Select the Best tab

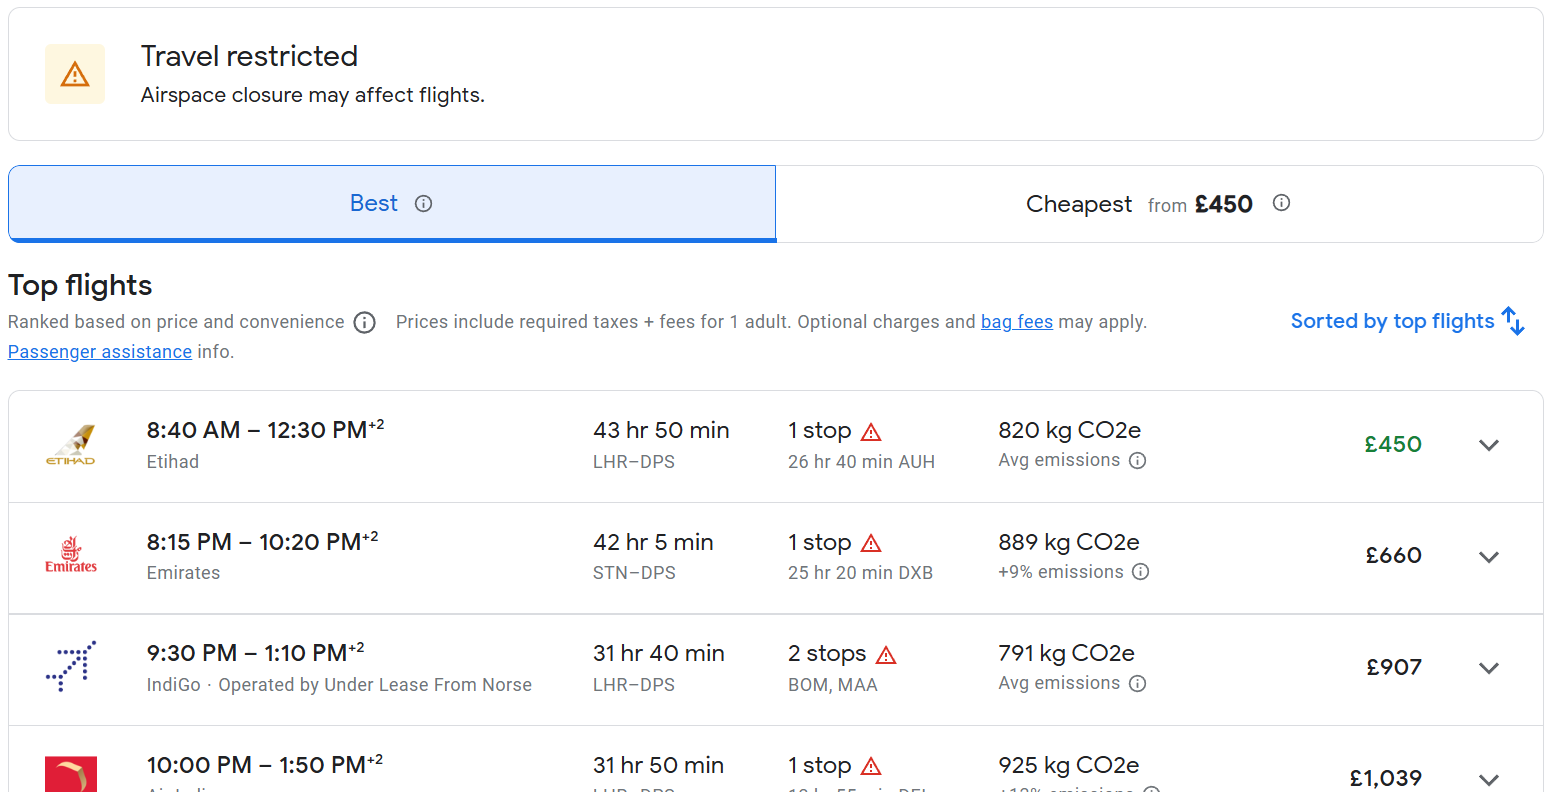(392, 204)
